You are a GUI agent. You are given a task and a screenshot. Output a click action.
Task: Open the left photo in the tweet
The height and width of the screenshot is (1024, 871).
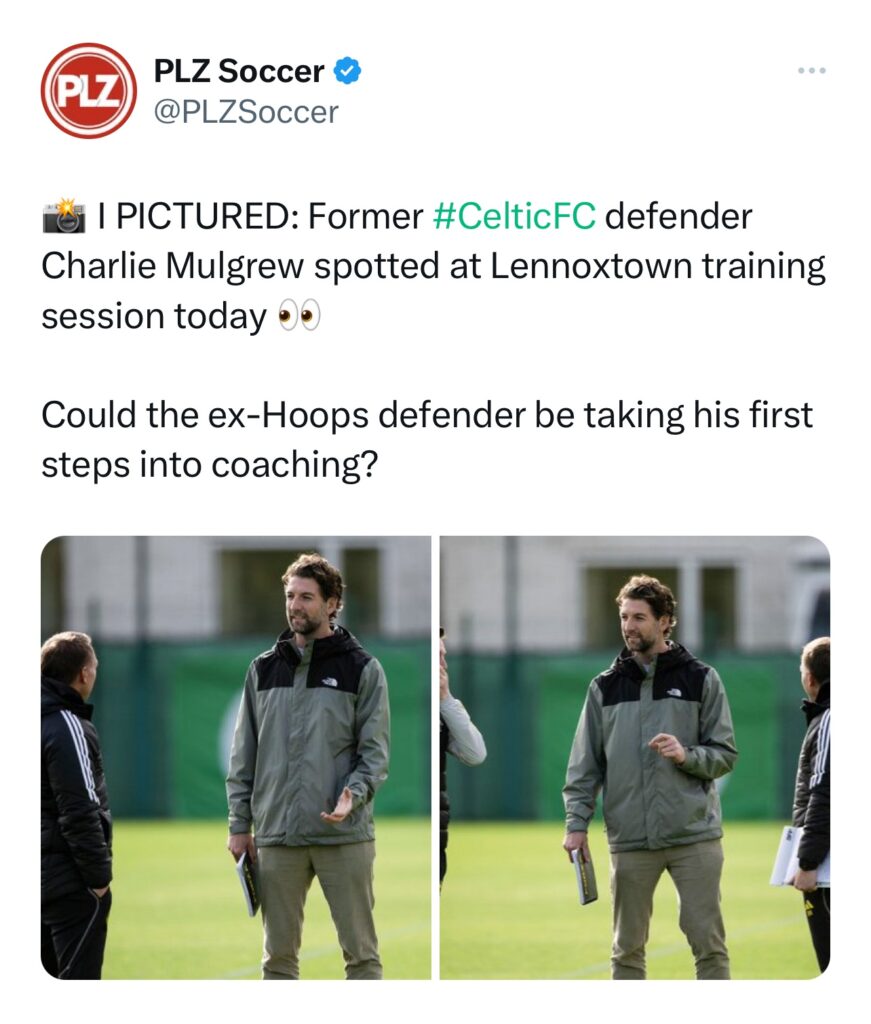[236, 757]
